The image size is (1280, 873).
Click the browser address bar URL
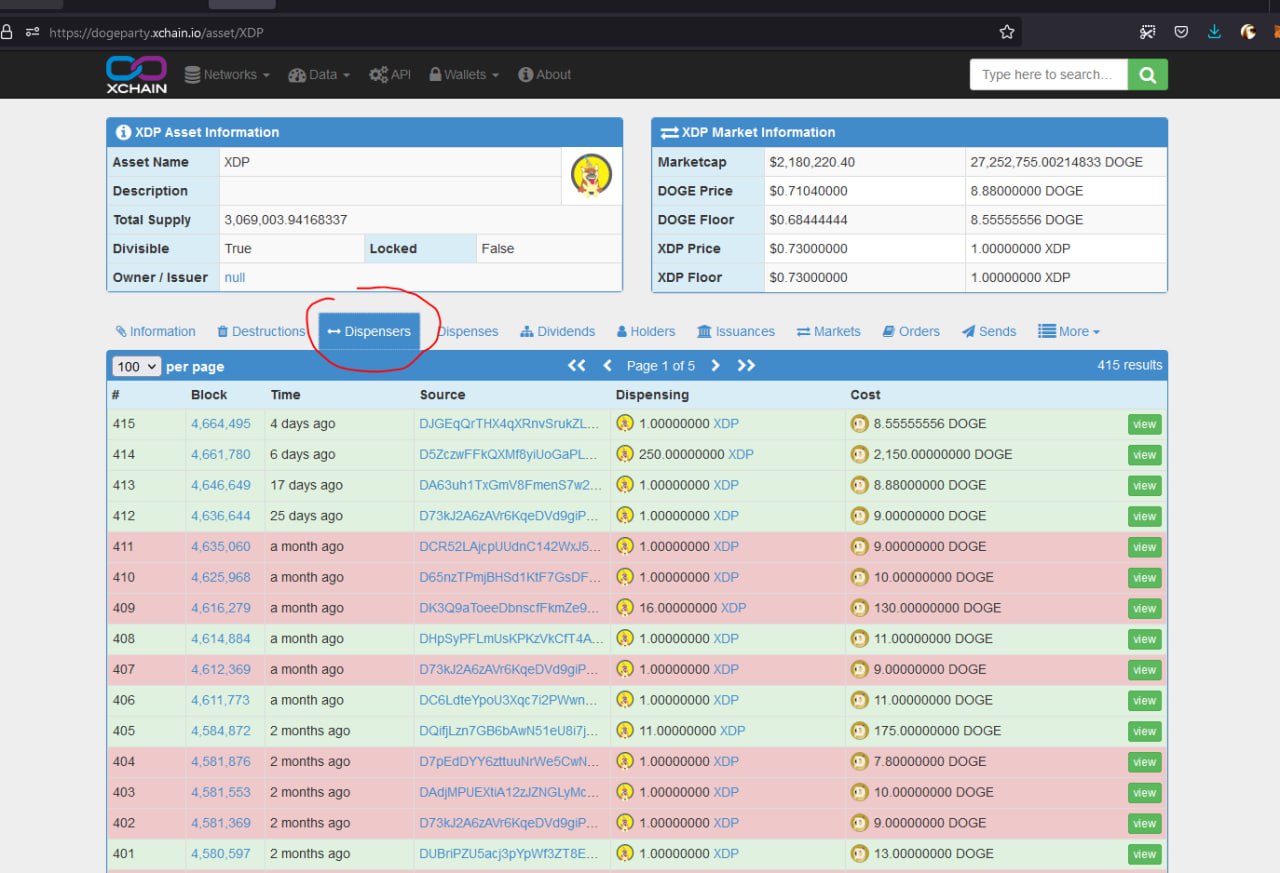tap(156, 32)
